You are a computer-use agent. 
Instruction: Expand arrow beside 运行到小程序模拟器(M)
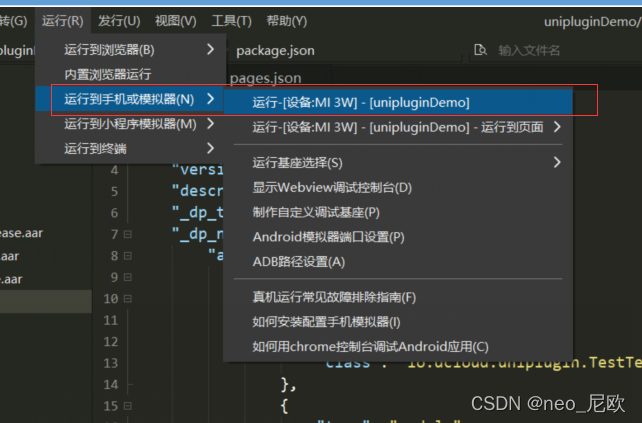coord(210,123)
